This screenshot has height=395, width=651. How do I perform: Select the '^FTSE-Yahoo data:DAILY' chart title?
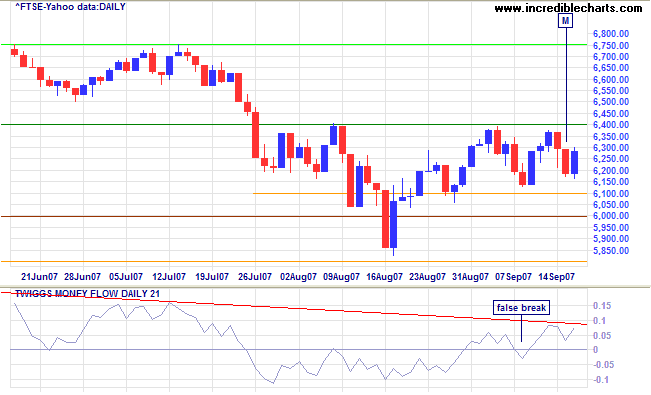(71, 7)
